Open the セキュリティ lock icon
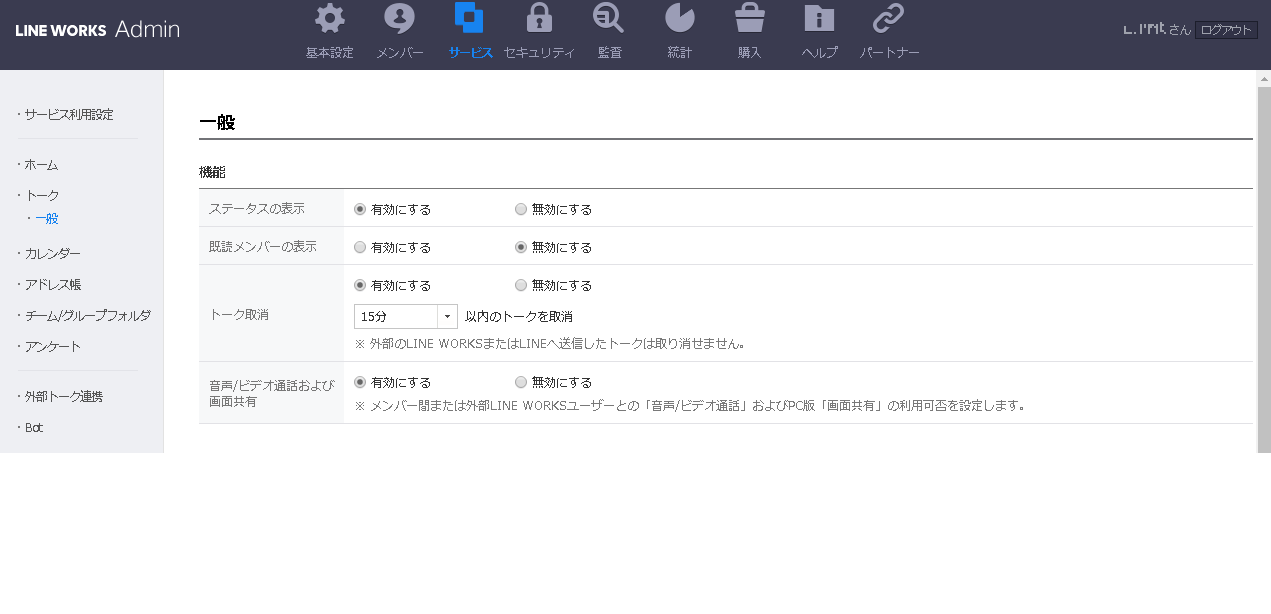 (539, 19)
